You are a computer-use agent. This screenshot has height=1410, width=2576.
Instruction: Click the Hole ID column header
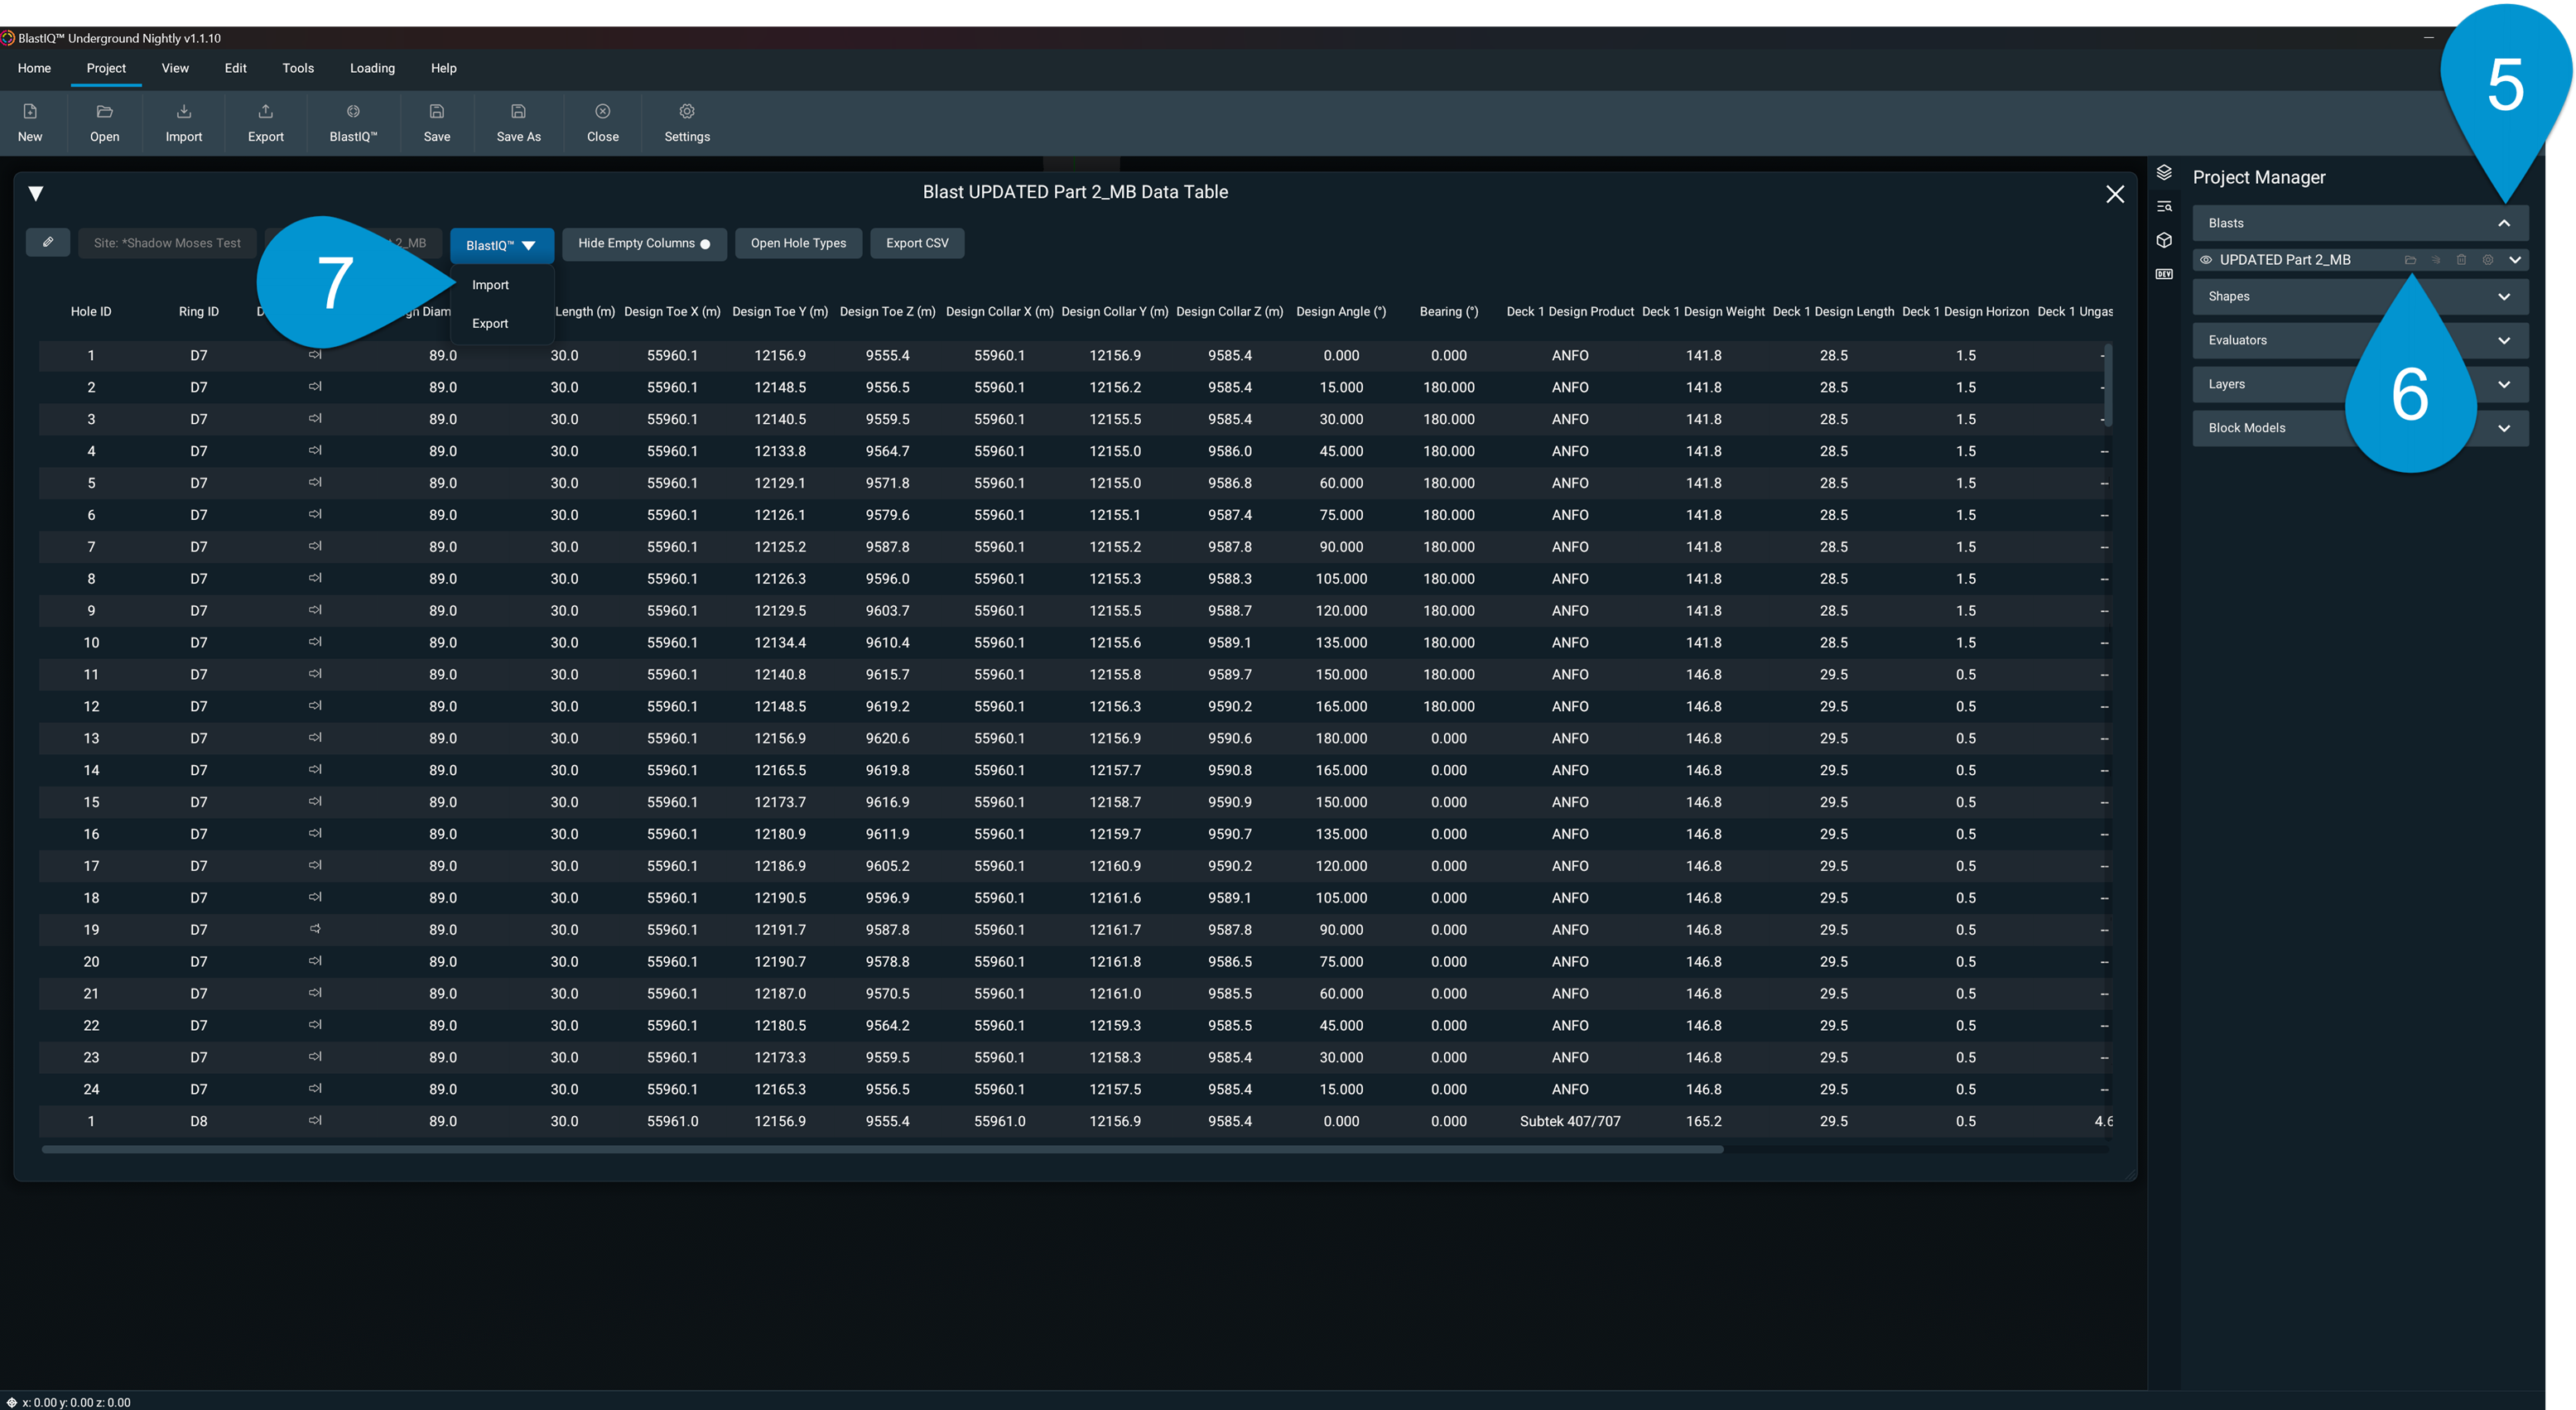coord(91,312)
